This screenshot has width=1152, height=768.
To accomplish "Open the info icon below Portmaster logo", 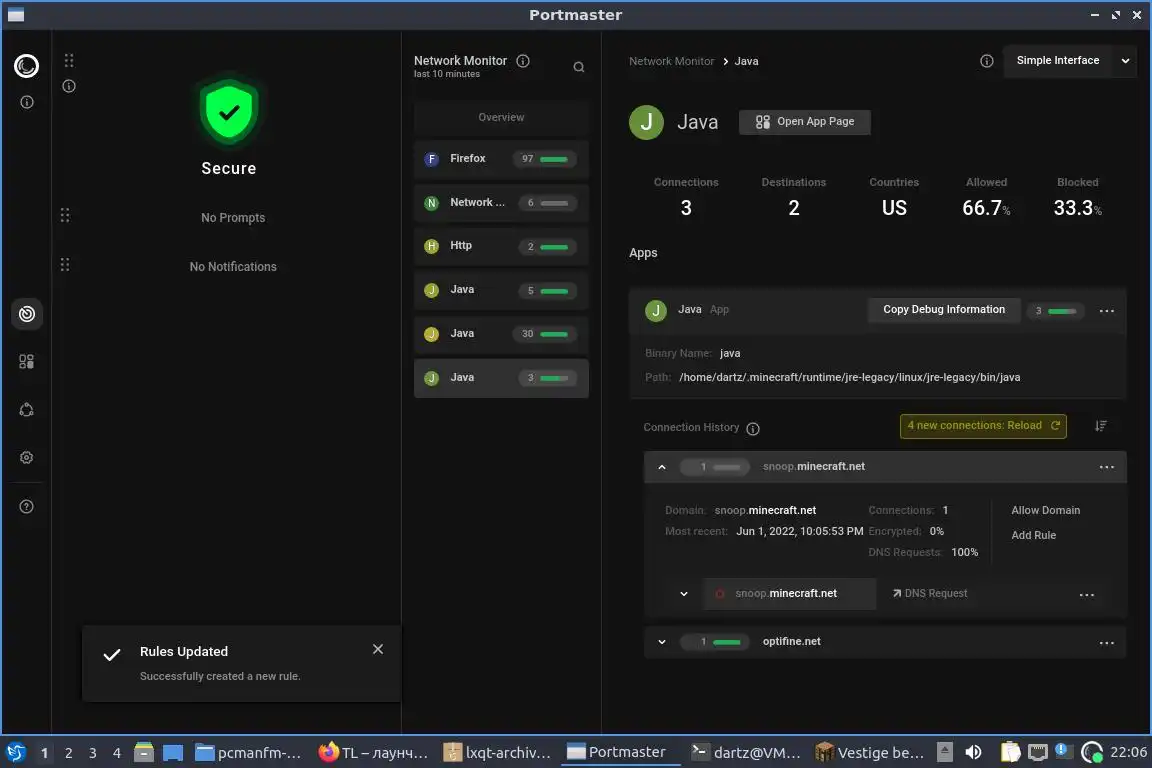I will pyautogui.click(x=26, y=102).
